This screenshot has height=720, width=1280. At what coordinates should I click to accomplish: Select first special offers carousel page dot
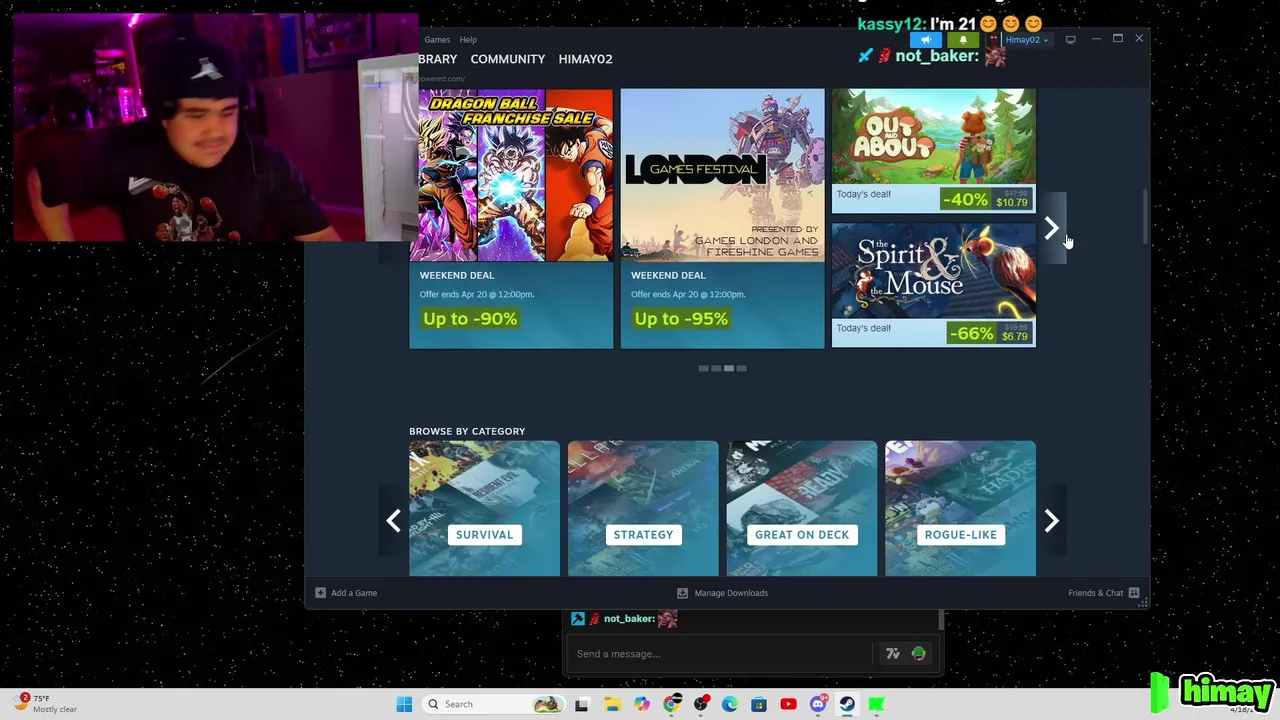tap(703, 369)
